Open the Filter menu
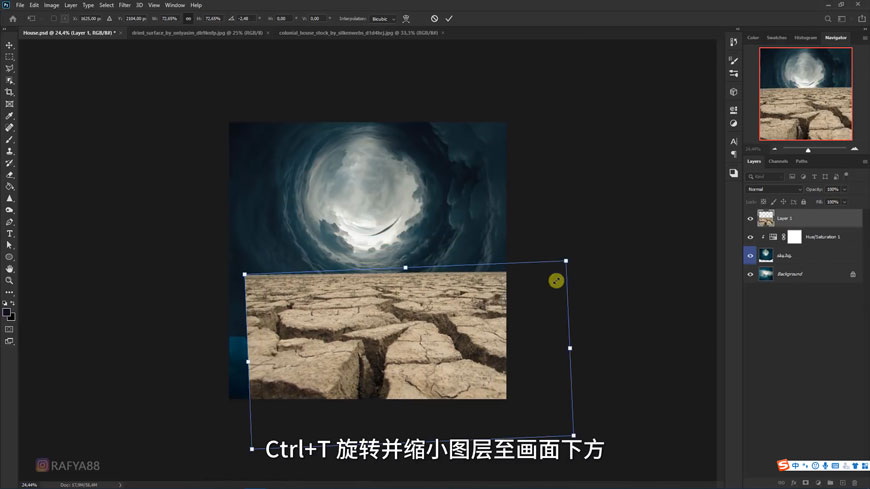 click(125, 5)
